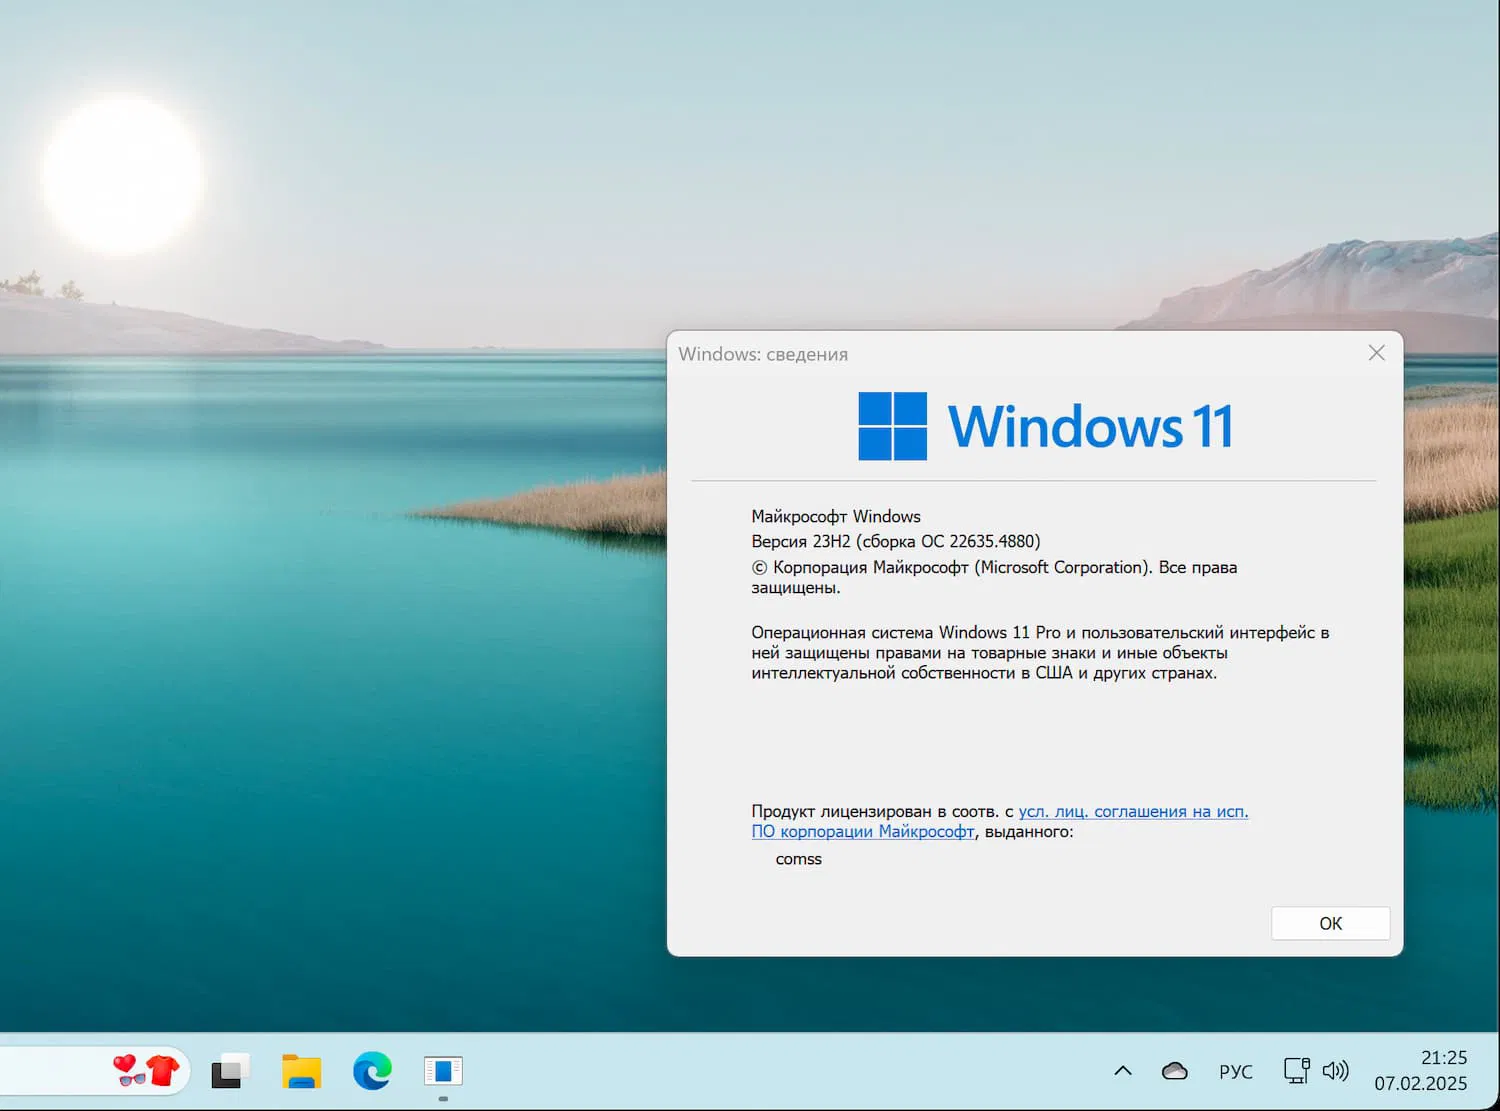Open network settings via the monitor tray icon
This screenshot has height=1111, width=1500.
coord(1294,1070)
